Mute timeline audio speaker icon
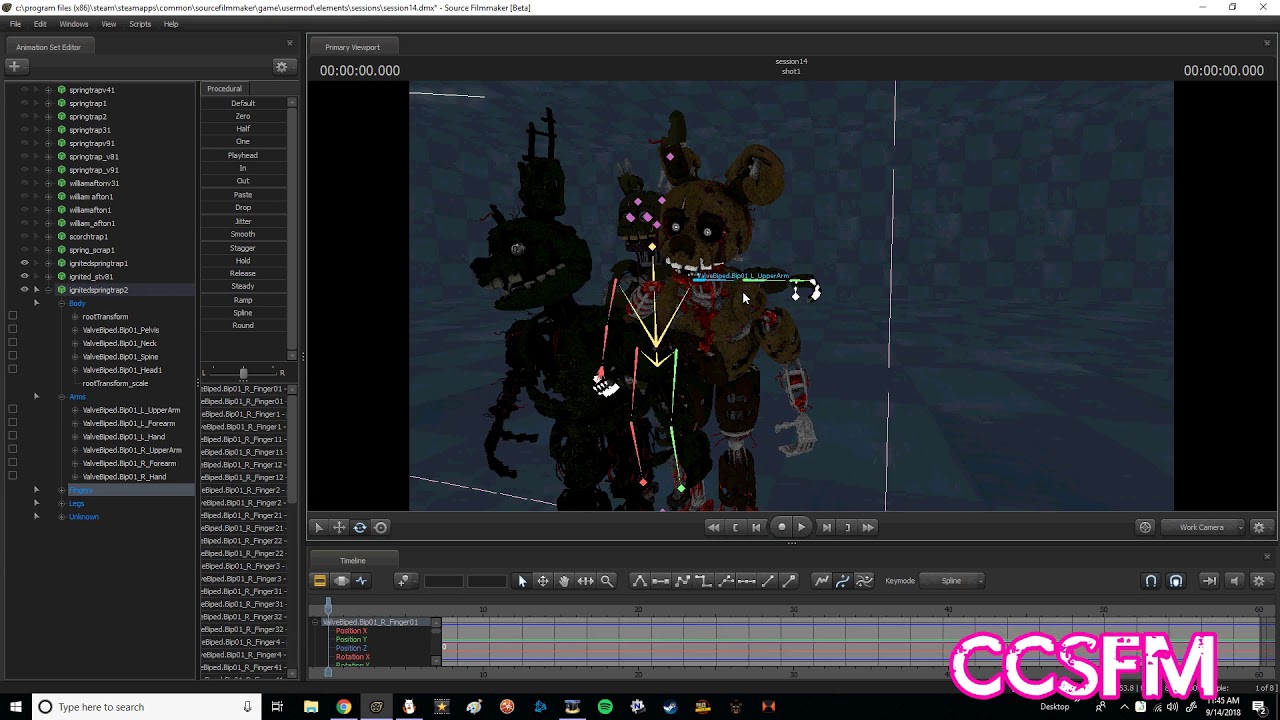The image size is (1280, 720). coord(1234,580)
